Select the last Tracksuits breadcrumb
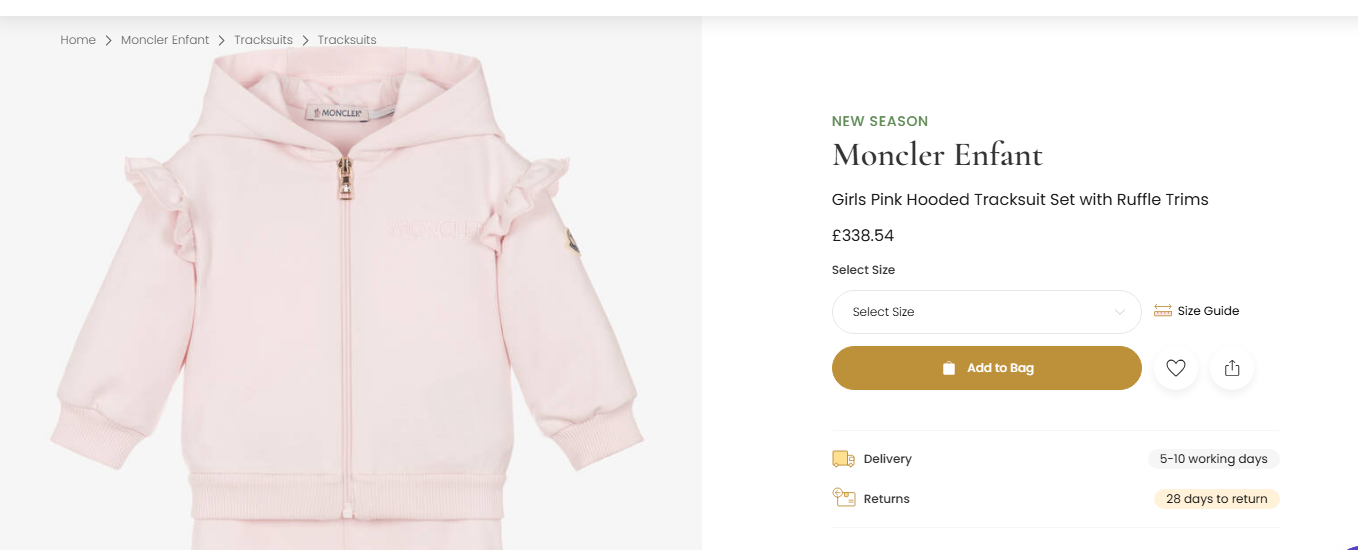The image size is (1358, 550). click(347, 40)
